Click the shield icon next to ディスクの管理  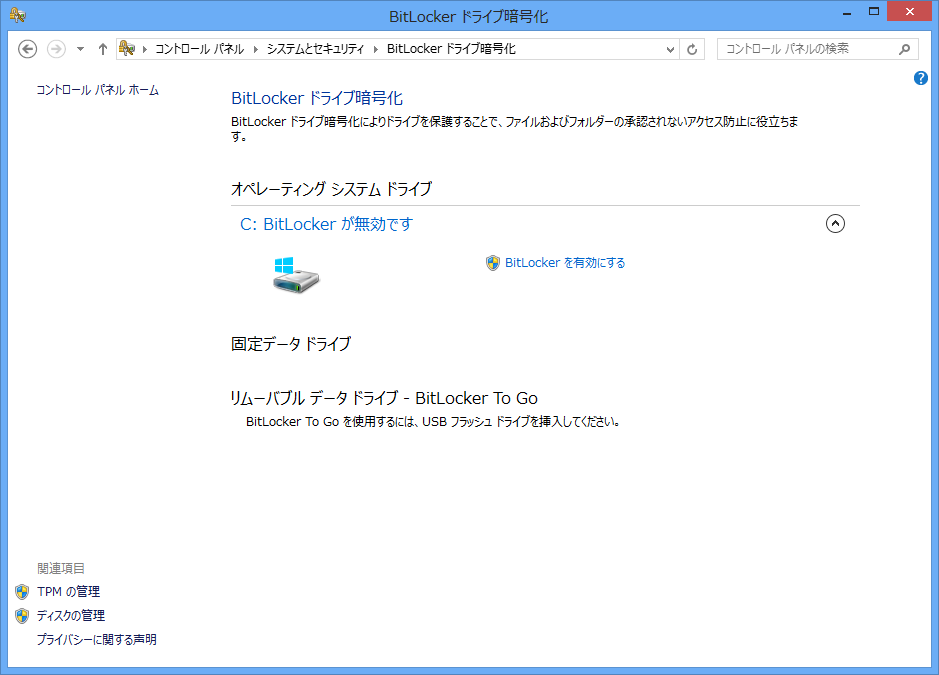click(x=22, y=616)
